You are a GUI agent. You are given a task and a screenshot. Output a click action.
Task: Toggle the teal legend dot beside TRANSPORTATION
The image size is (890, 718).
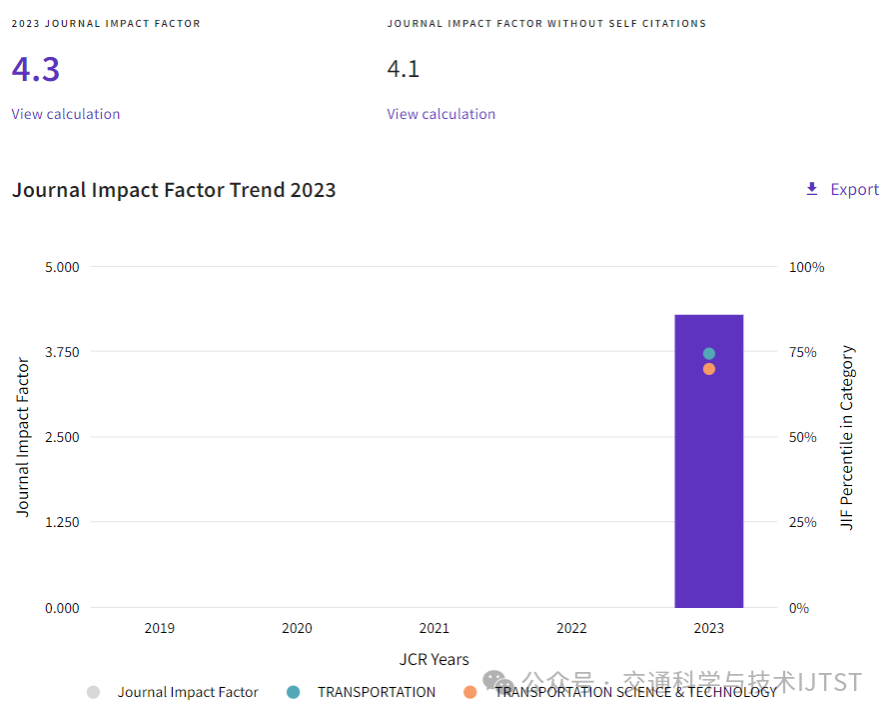293,692
